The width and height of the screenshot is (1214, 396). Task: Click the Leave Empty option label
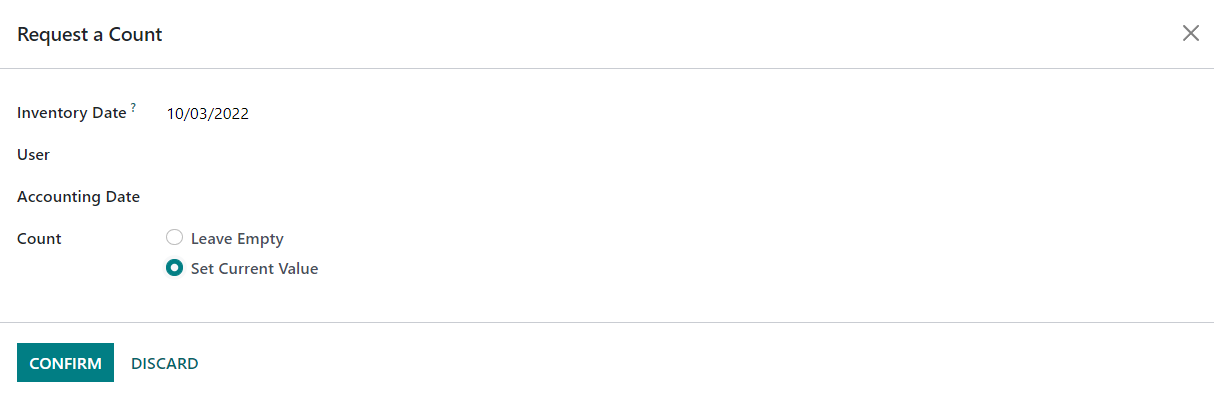237,239
